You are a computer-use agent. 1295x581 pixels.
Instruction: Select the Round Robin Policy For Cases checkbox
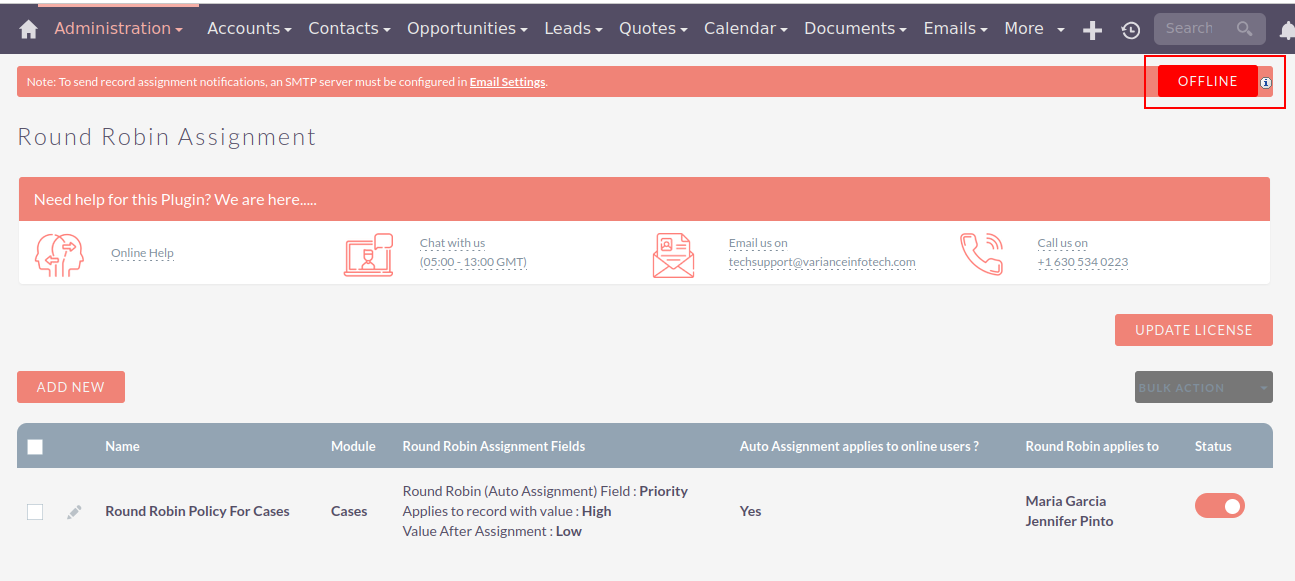(x=35, y=512)
